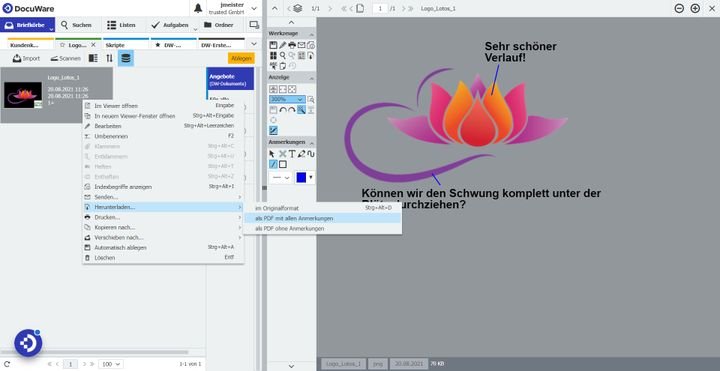The height and width of the screenshot is (371, 720).
Task: Click the Ablegen button
Action: click(x=241, y=58)
